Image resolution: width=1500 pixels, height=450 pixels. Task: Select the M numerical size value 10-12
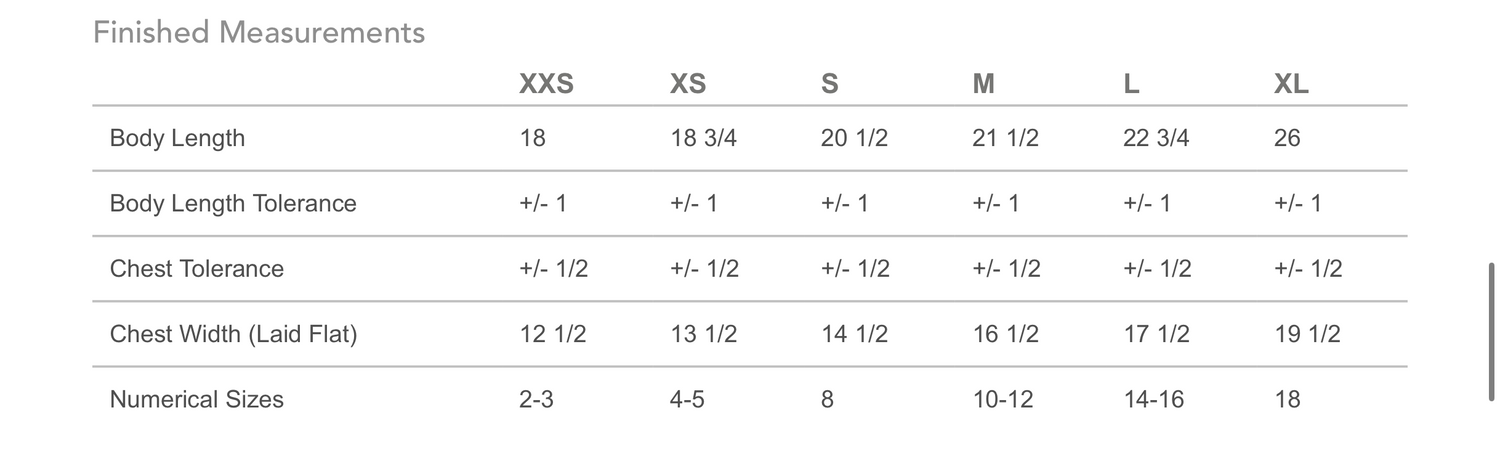click(x=1002, y=400)
